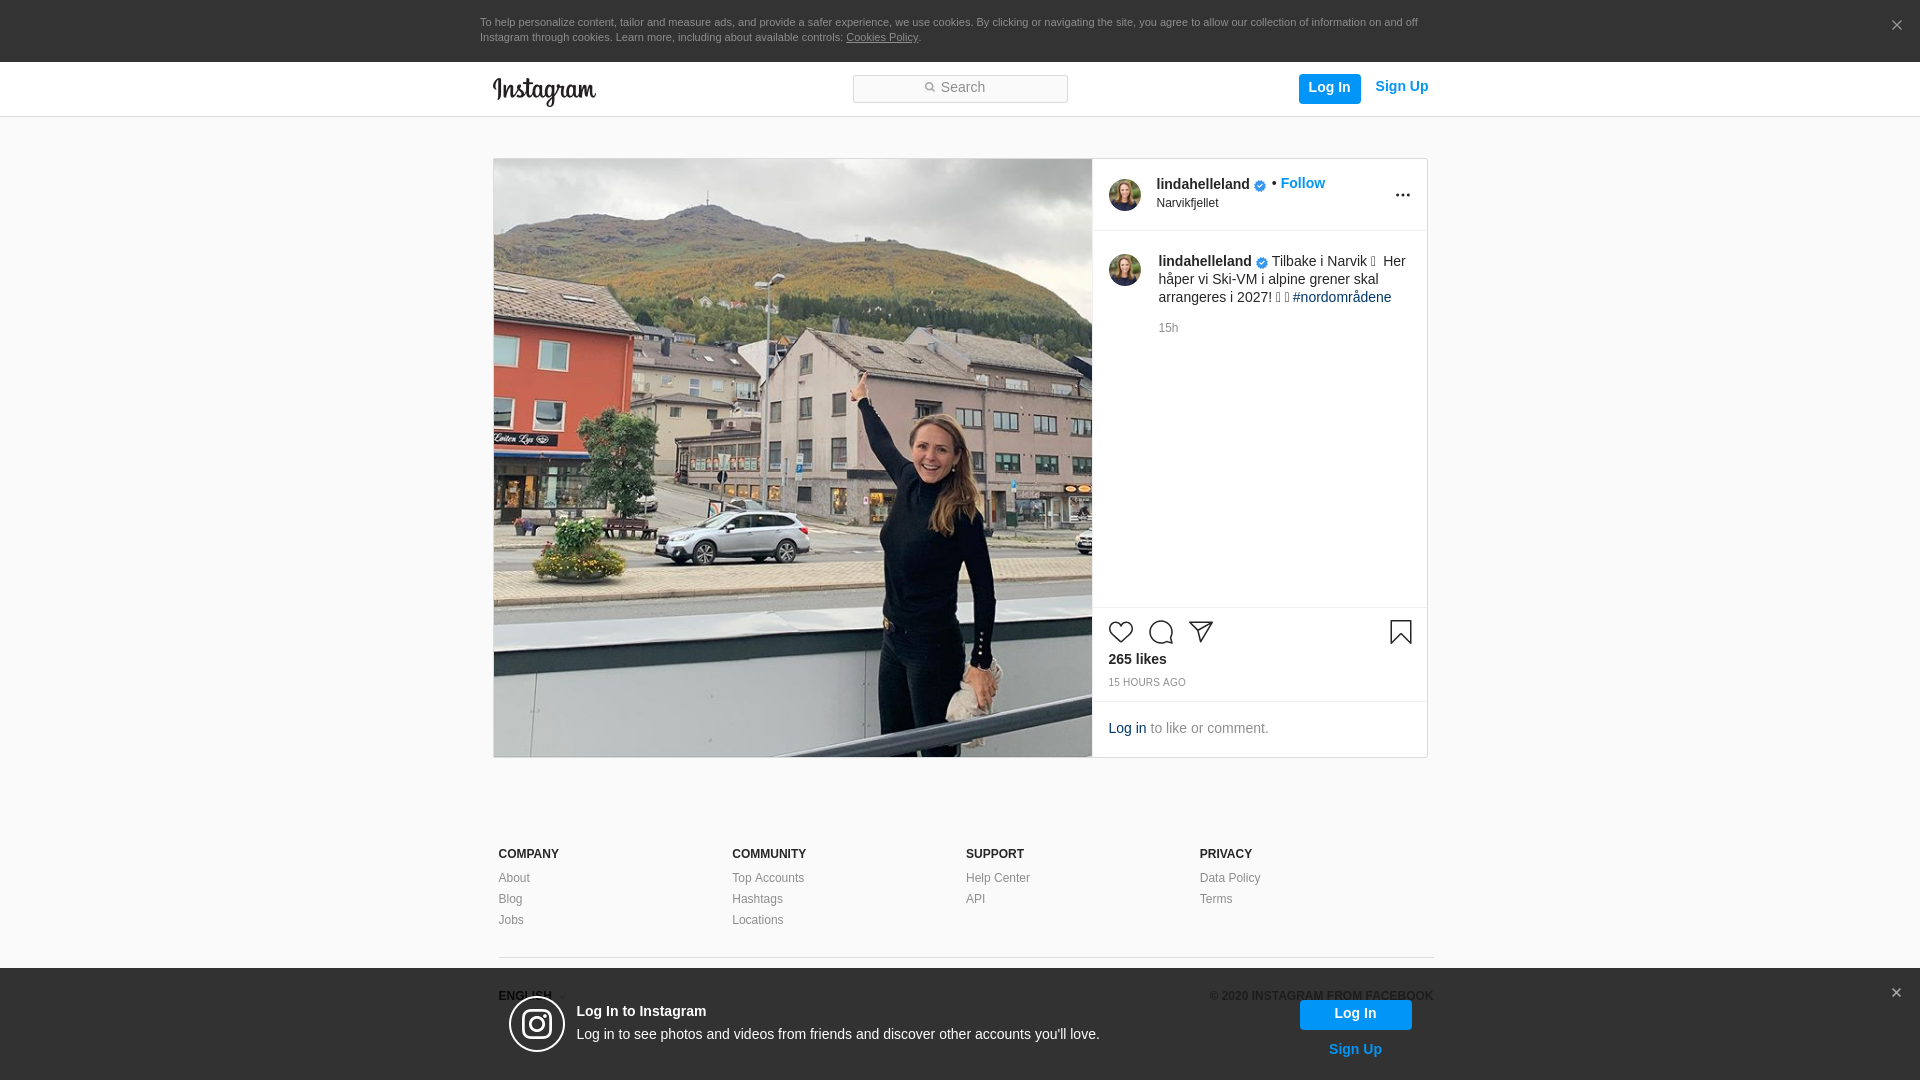Open the Cookies Policy link
The image size is (1920, 1080).
882,37
